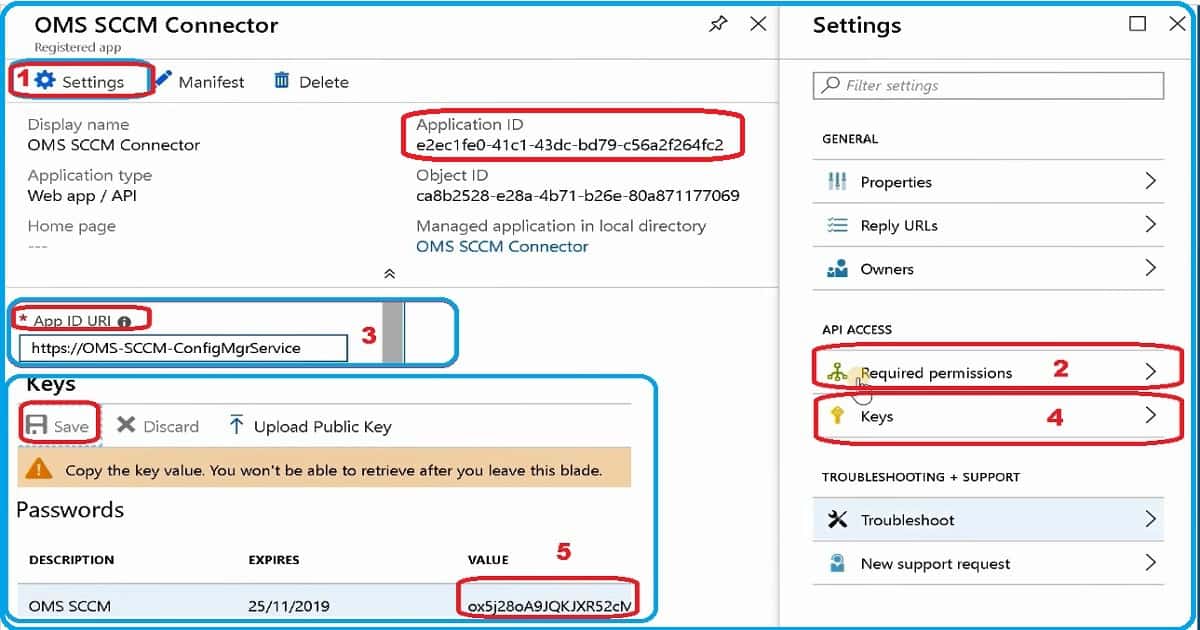Click the Filter settings search box

coord(988,85)
